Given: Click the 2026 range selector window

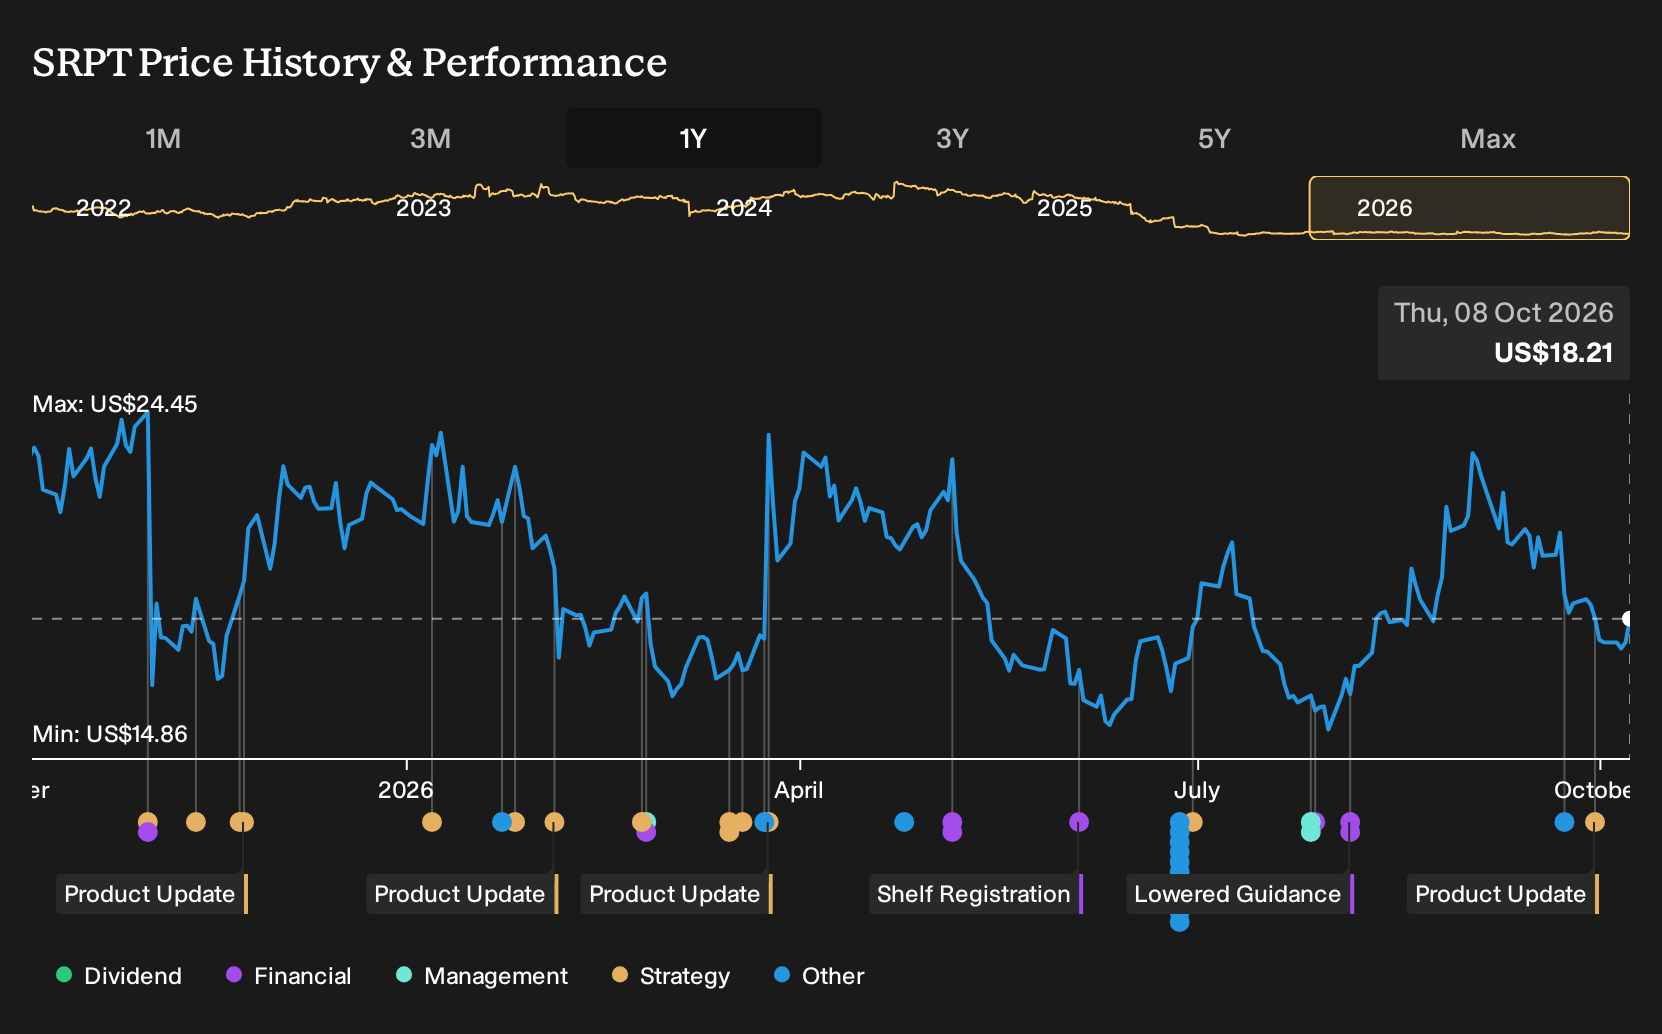Looking at the screenshot, I should [1469, 208].
